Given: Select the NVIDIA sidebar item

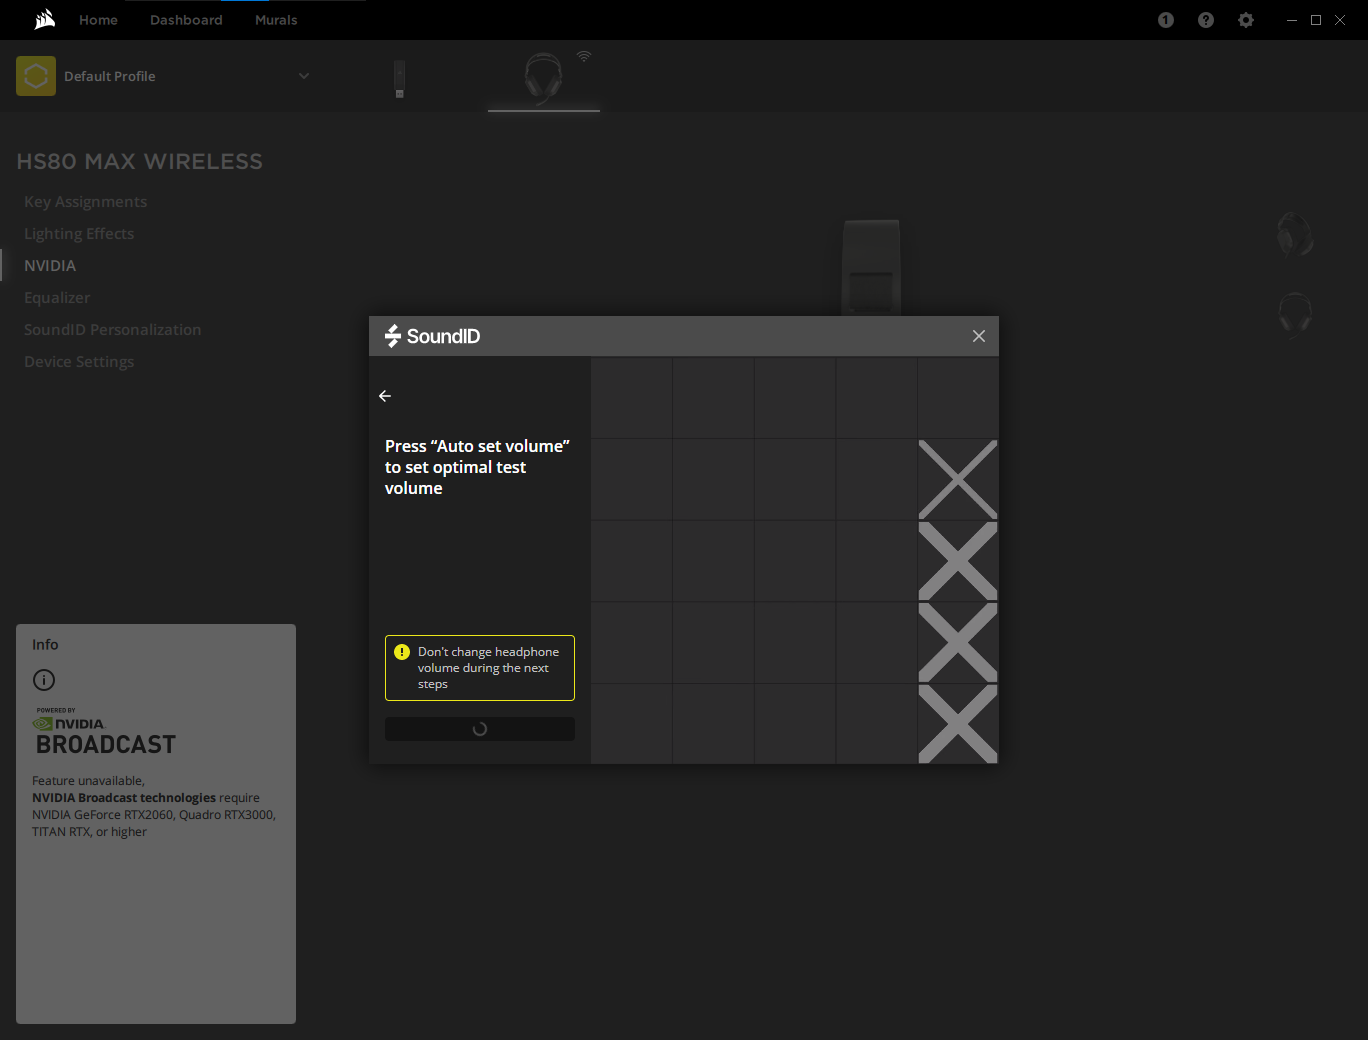Looking at the screenshot, I should [x=50, y=266].
